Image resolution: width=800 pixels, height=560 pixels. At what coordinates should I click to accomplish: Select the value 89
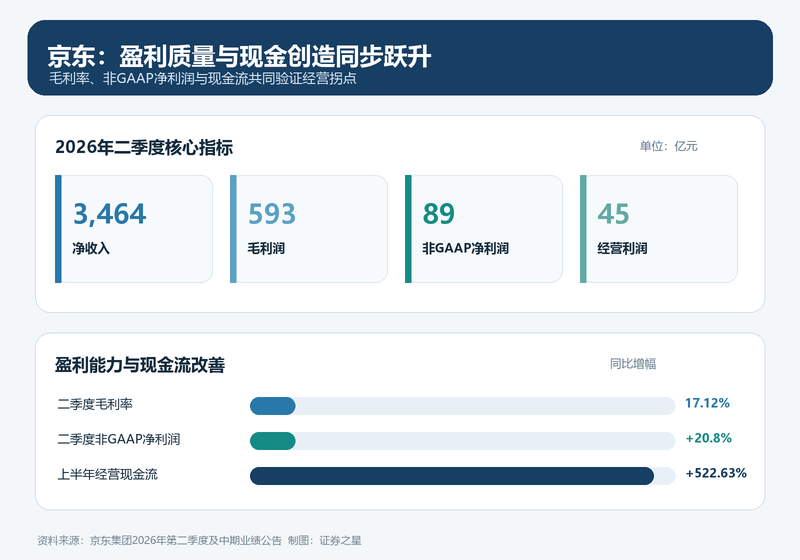point(439,214)
